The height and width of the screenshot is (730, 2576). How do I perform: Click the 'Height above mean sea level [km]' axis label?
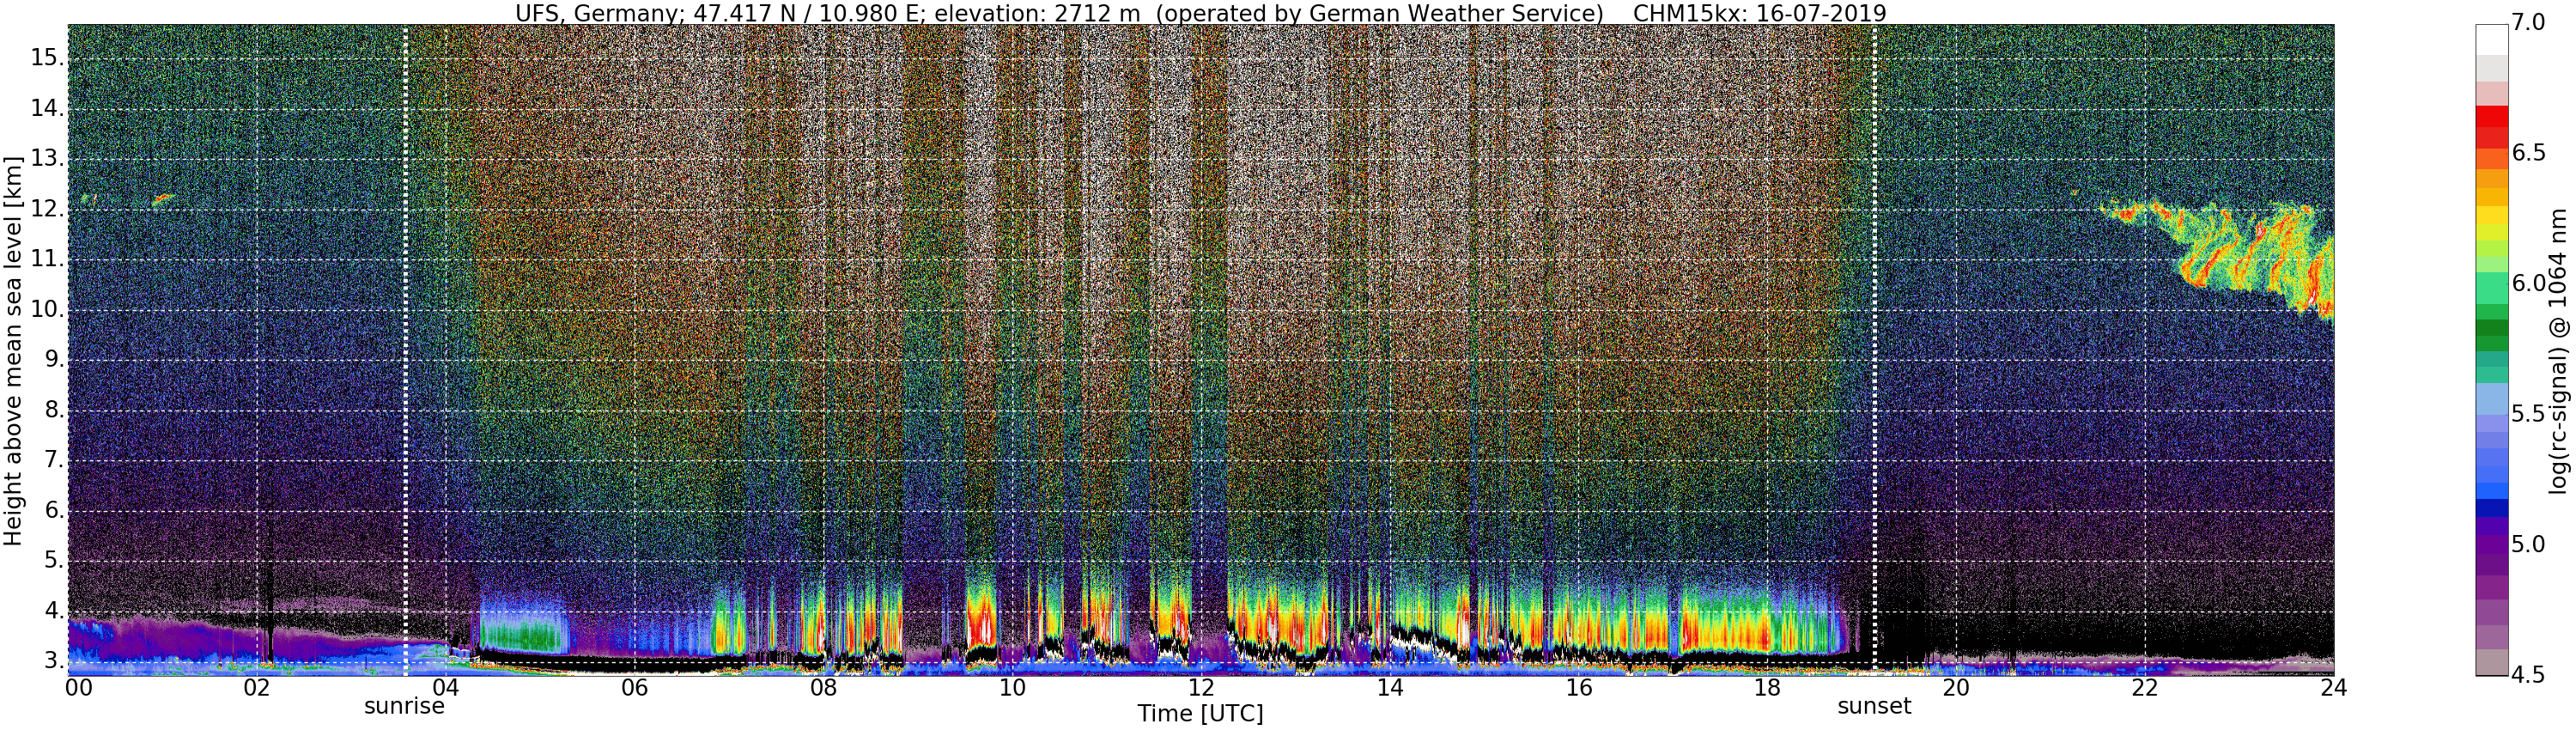click(x=13, y=350)
